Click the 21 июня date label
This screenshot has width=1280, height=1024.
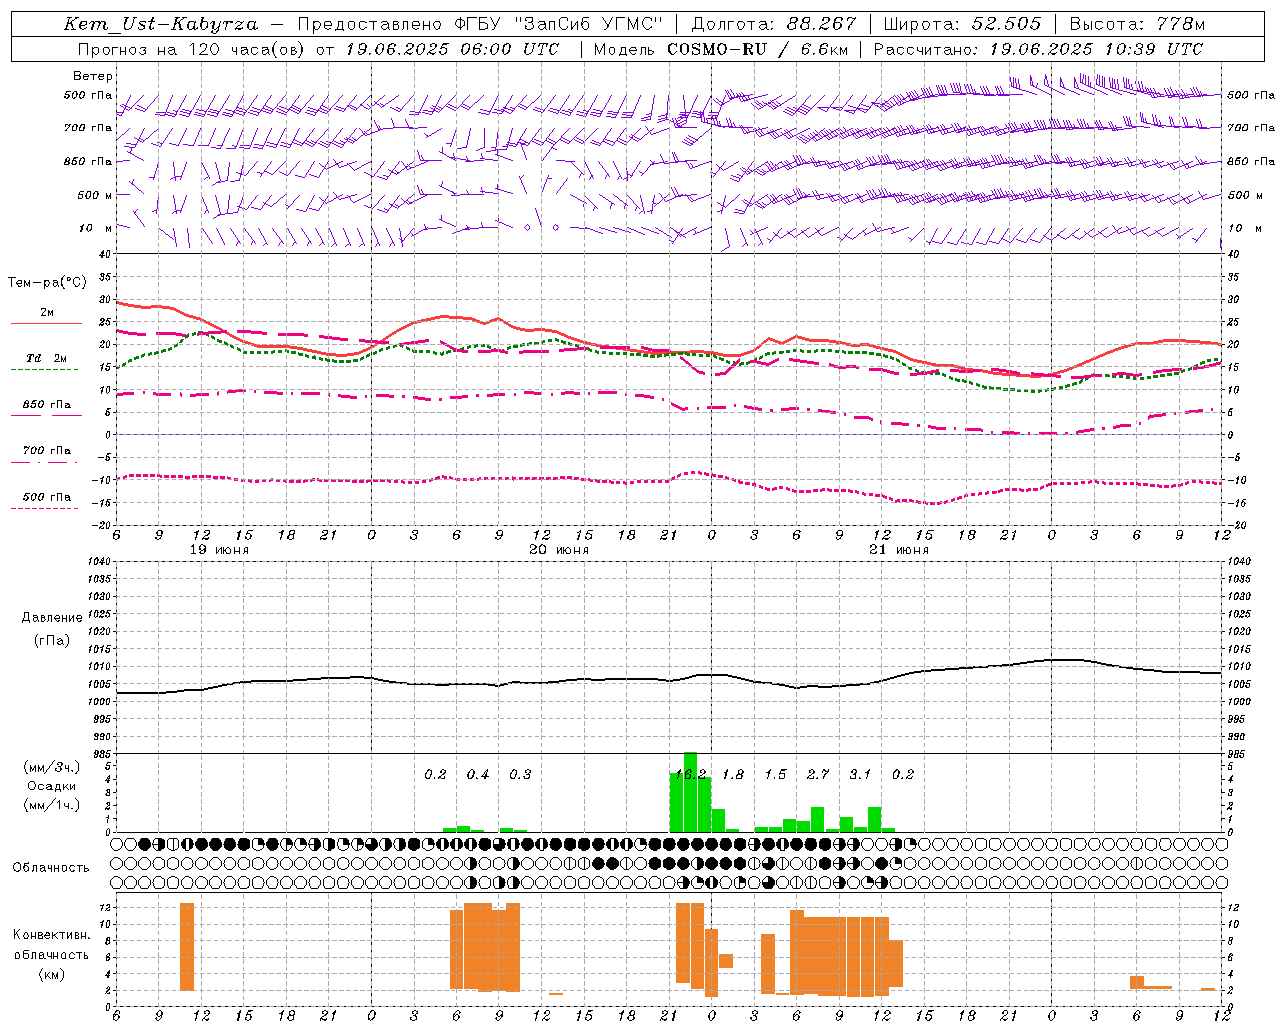pyautogui.click(x=898, y=550)
